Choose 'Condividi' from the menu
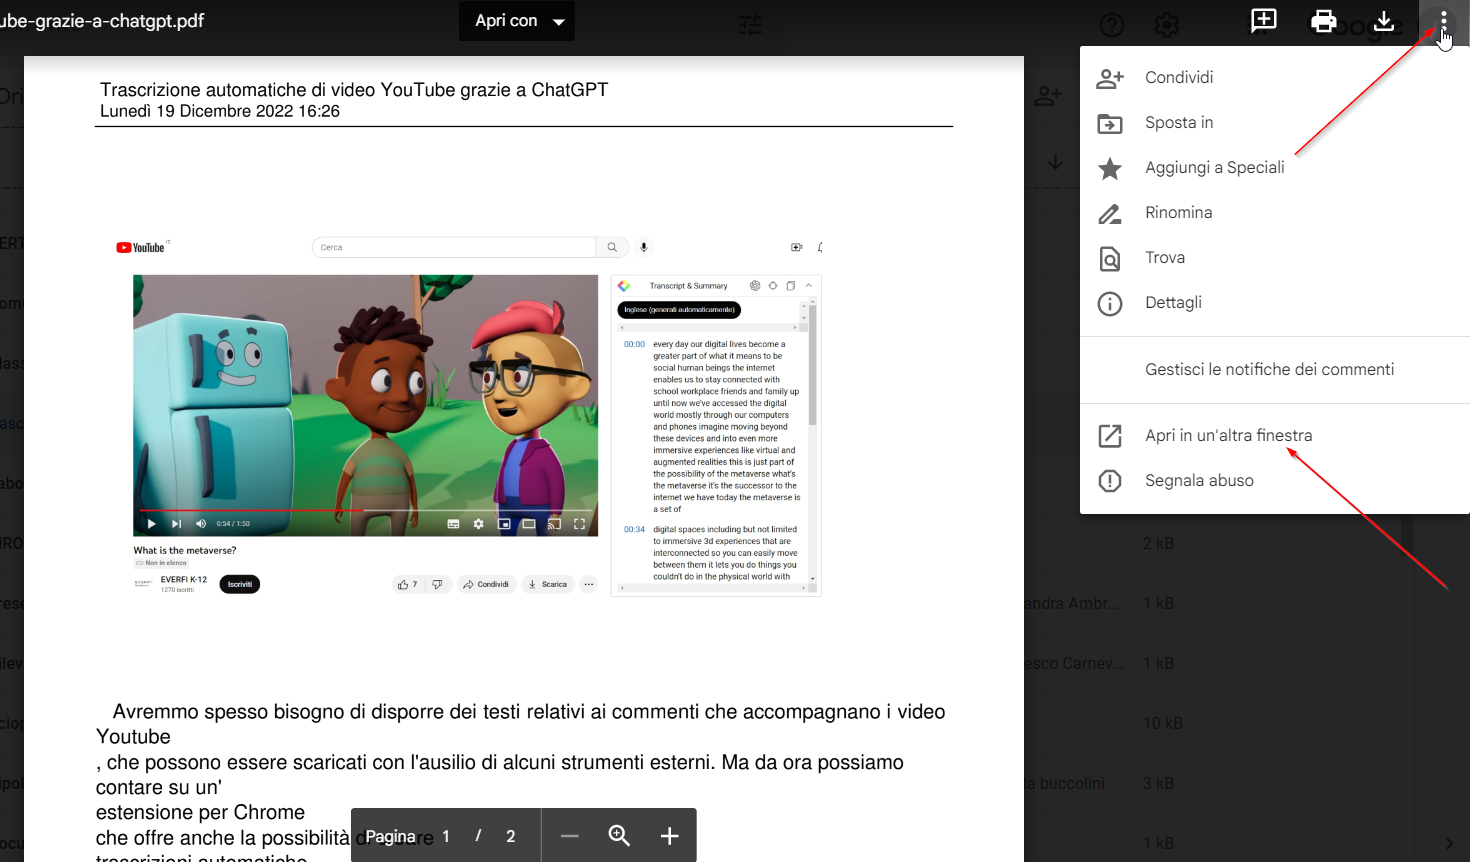This screenshot has width=1470, height=862. (1275, 77)
